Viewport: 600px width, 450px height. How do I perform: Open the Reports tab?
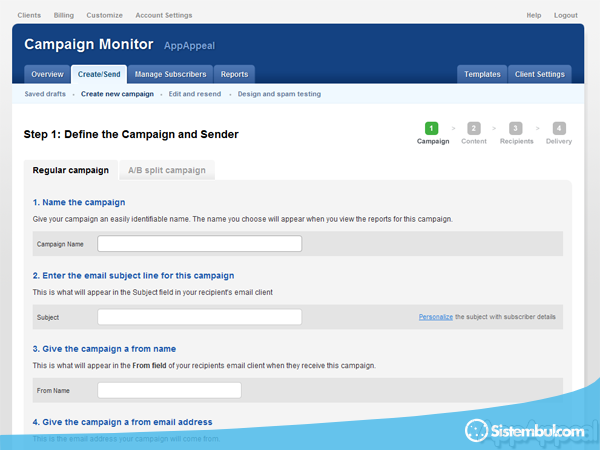[234, 74]
